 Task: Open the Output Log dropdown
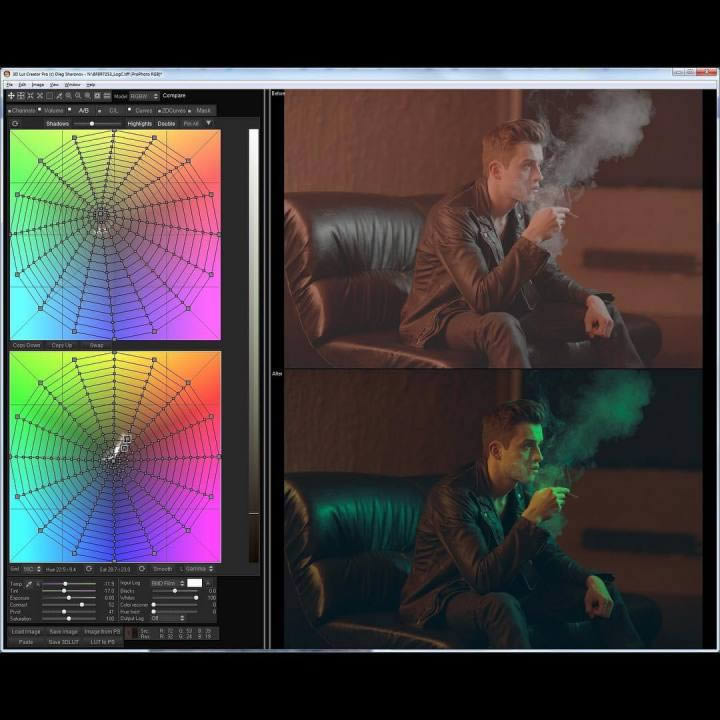168,618
